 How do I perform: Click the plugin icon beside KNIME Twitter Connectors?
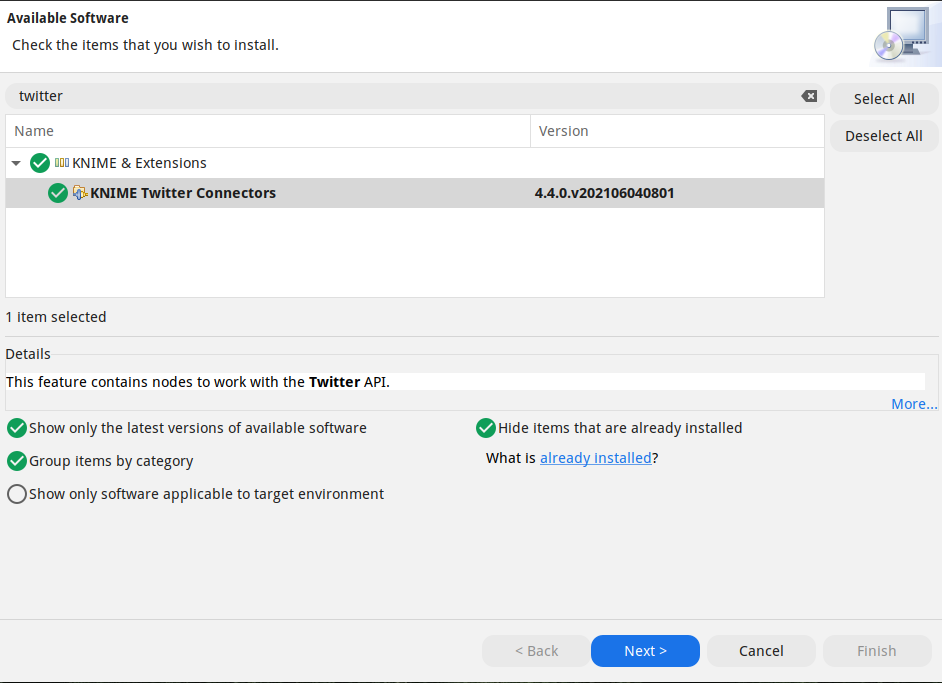[79, 192]
